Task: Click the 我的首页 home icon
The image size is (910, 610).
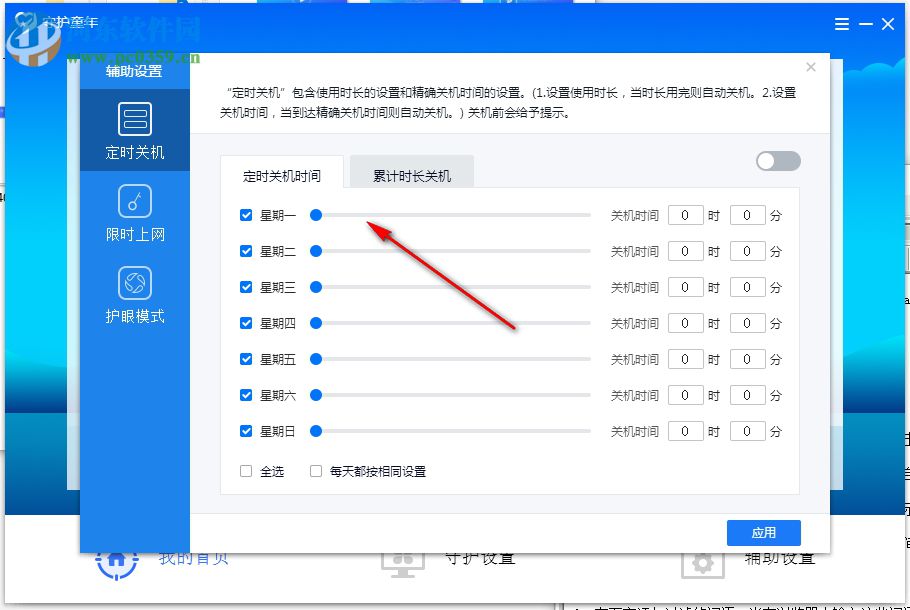Action: tap(116, 560)
